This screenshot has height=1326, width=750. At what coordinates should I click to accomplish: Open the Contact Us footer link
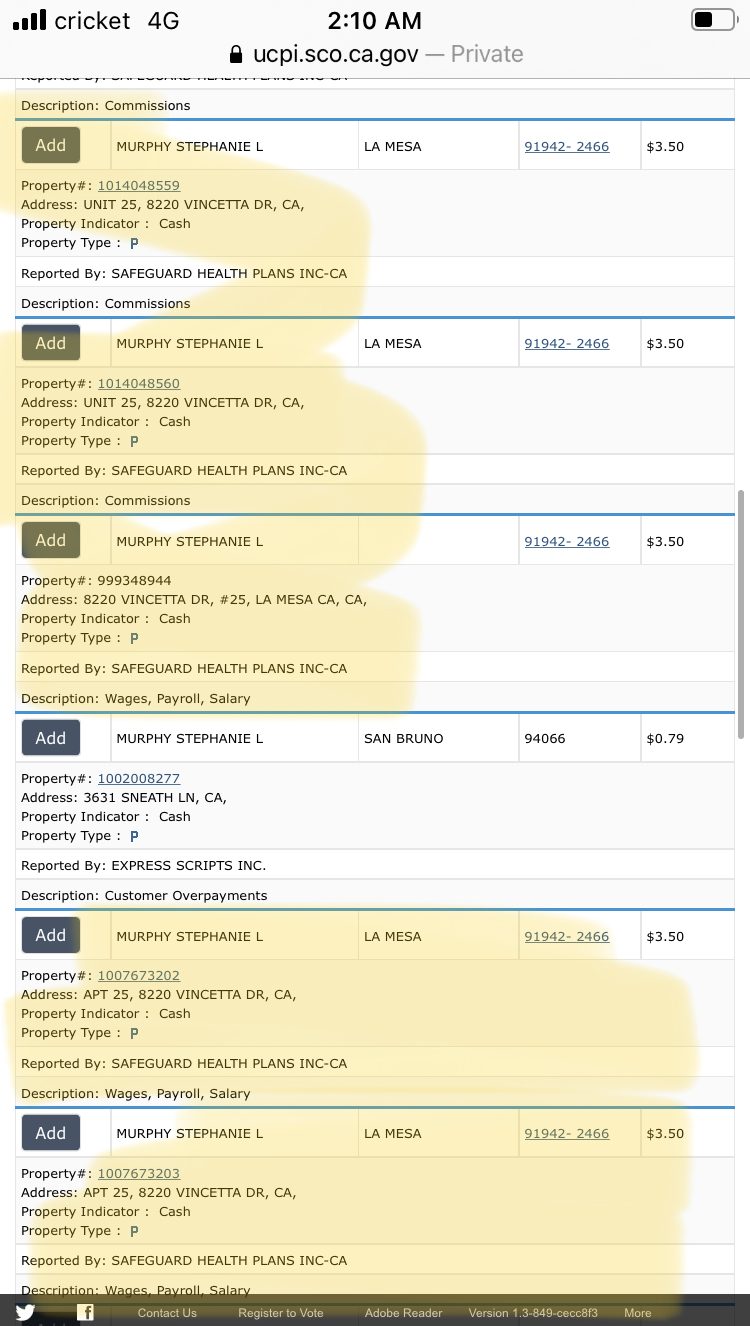click(x=167, y=1313)
